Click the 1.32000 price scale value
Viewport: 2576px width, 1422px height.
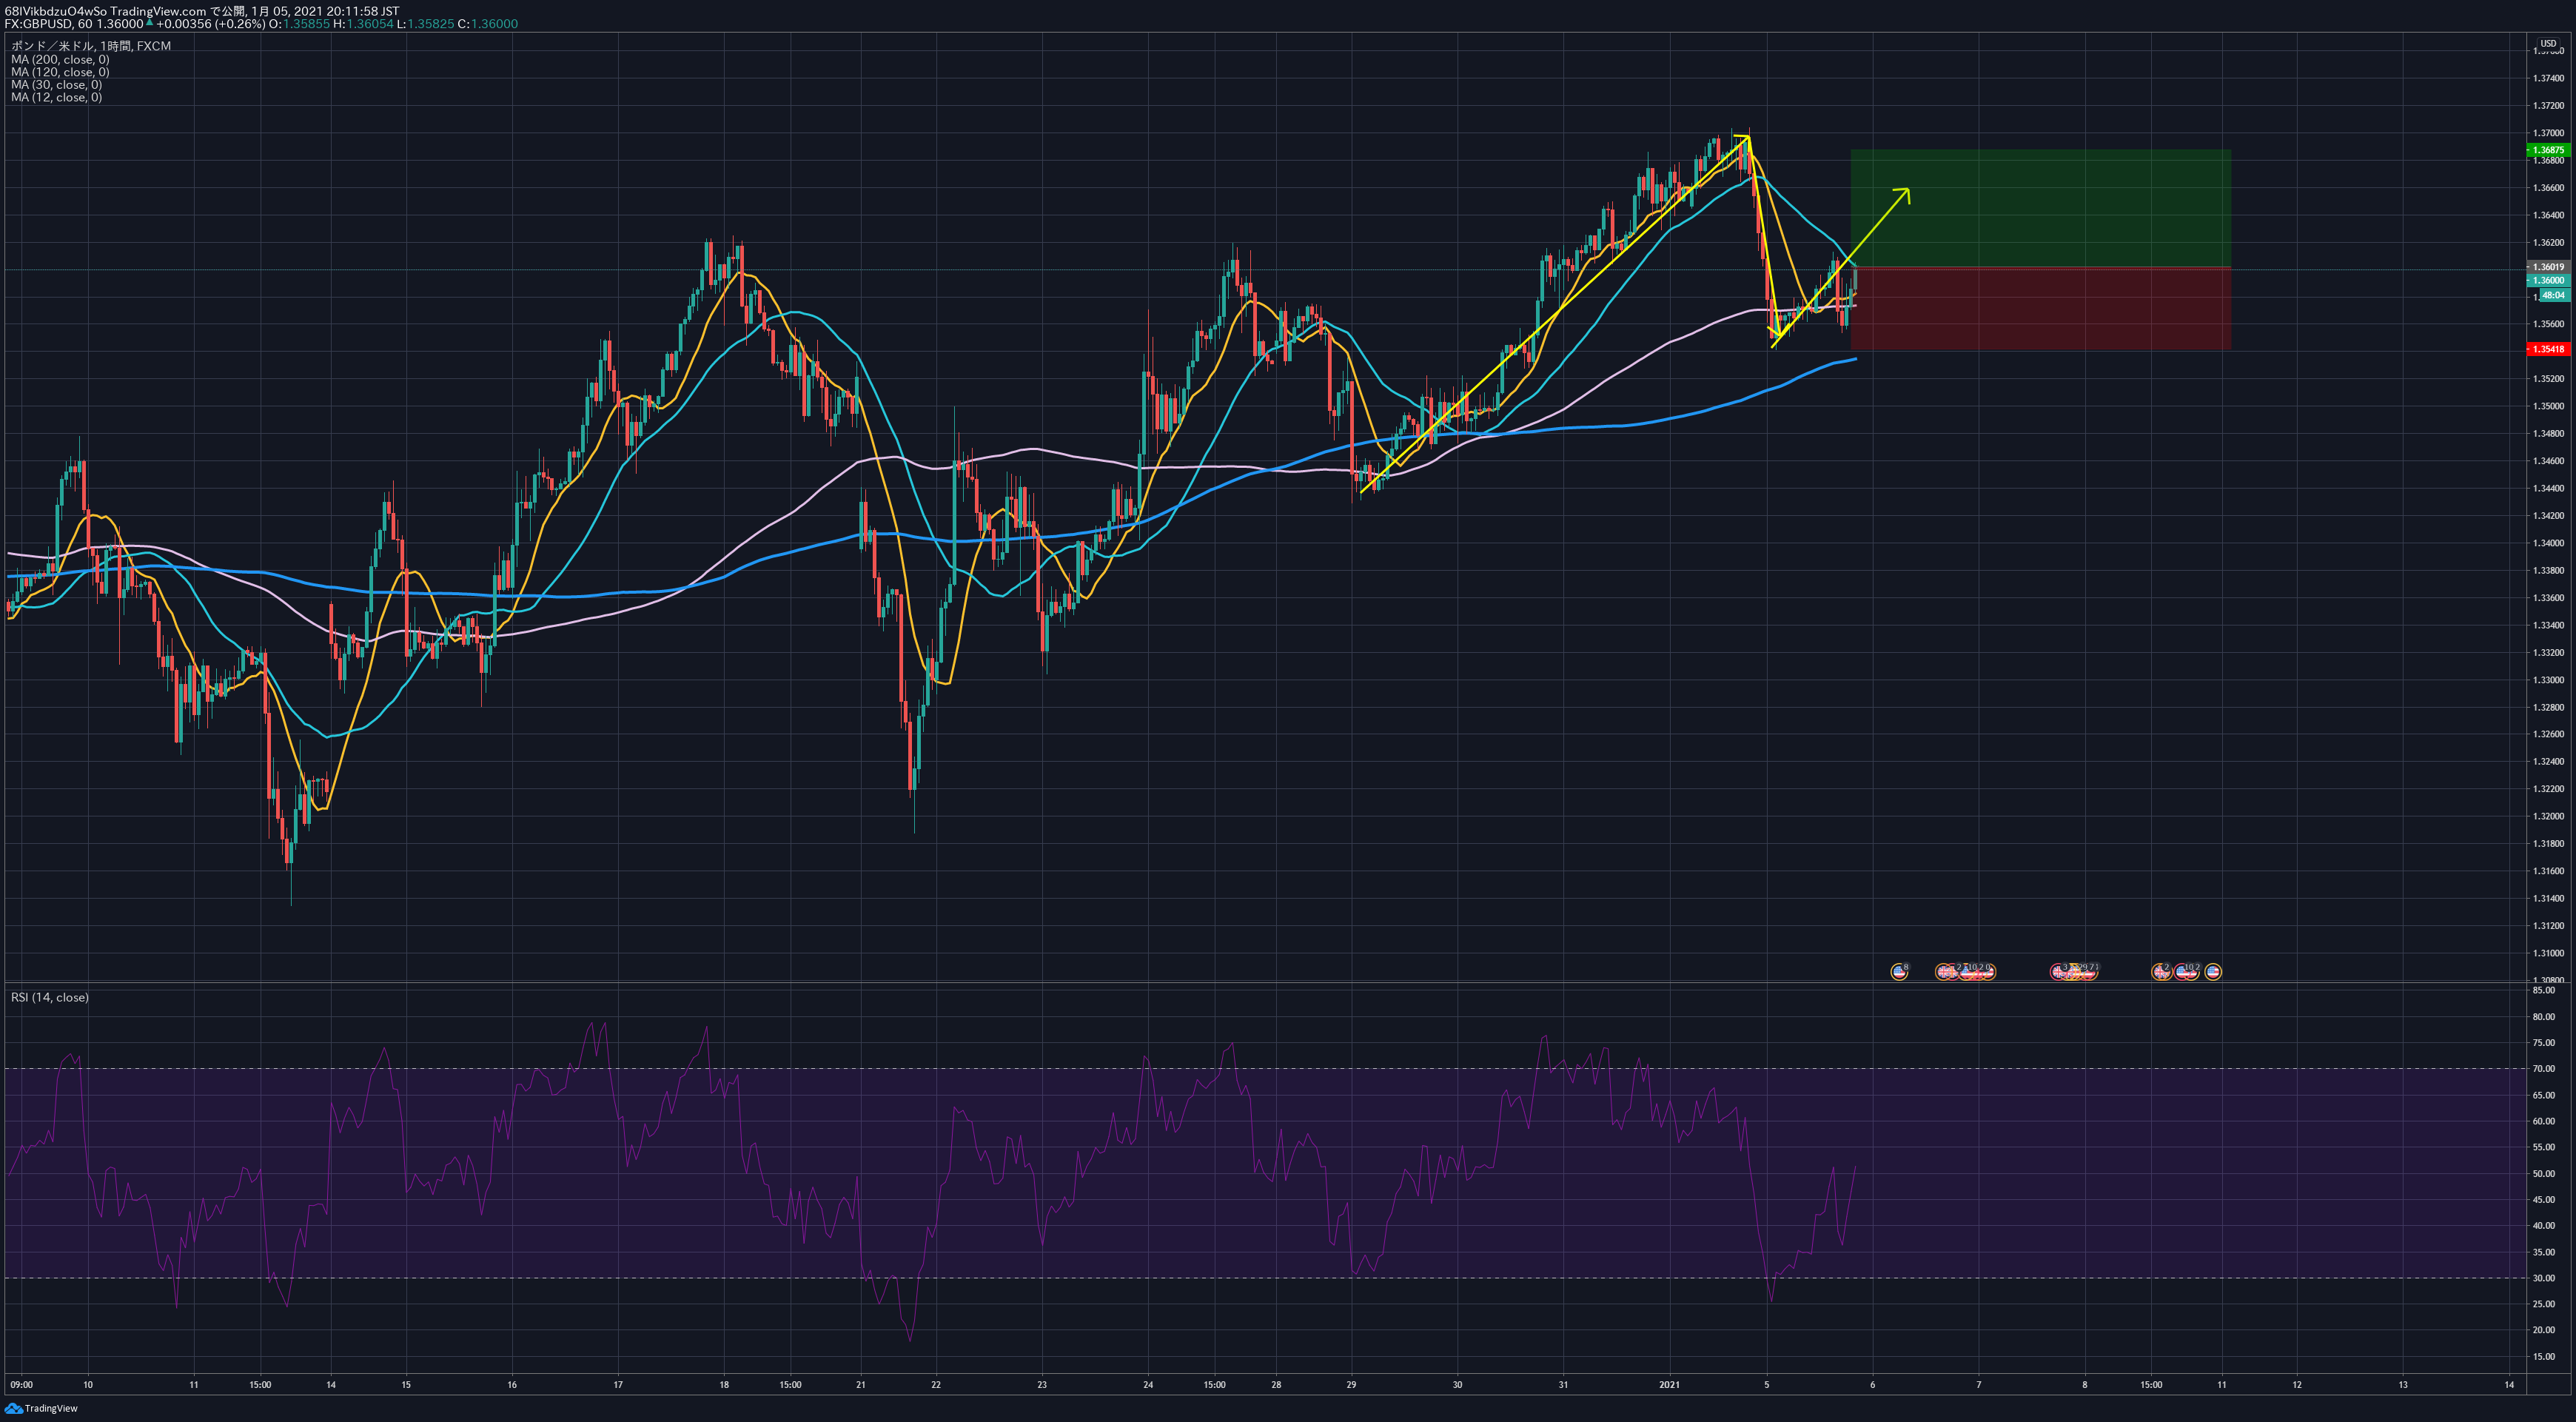coord(2548,816)
